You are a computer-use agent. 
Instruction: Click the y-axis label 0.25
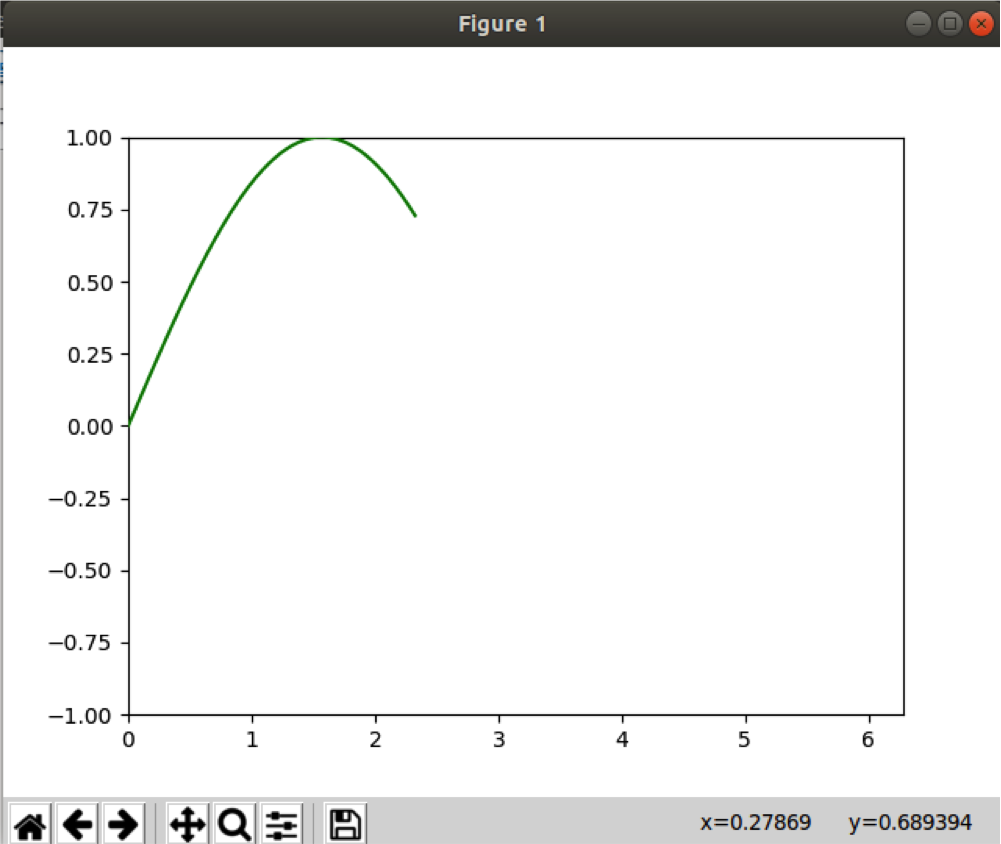[89, 355]
